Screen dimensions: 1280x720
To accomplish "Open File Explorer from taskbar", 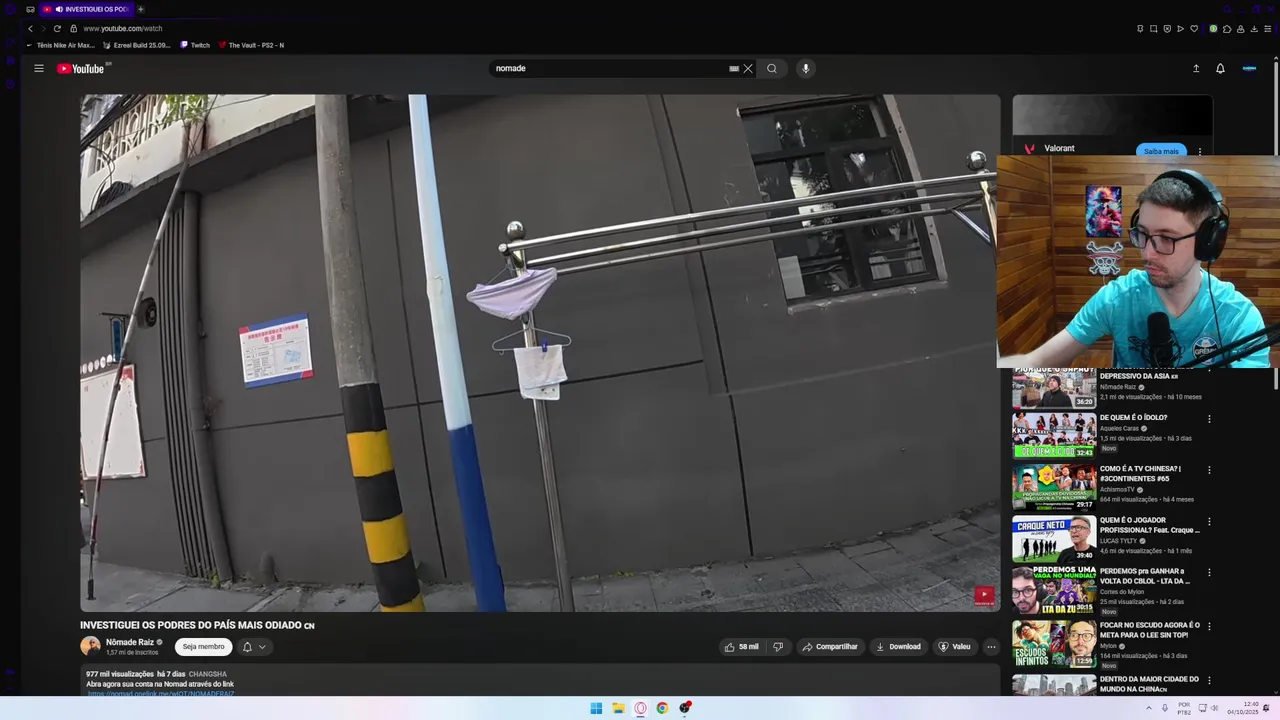I will tap(618, 708).
